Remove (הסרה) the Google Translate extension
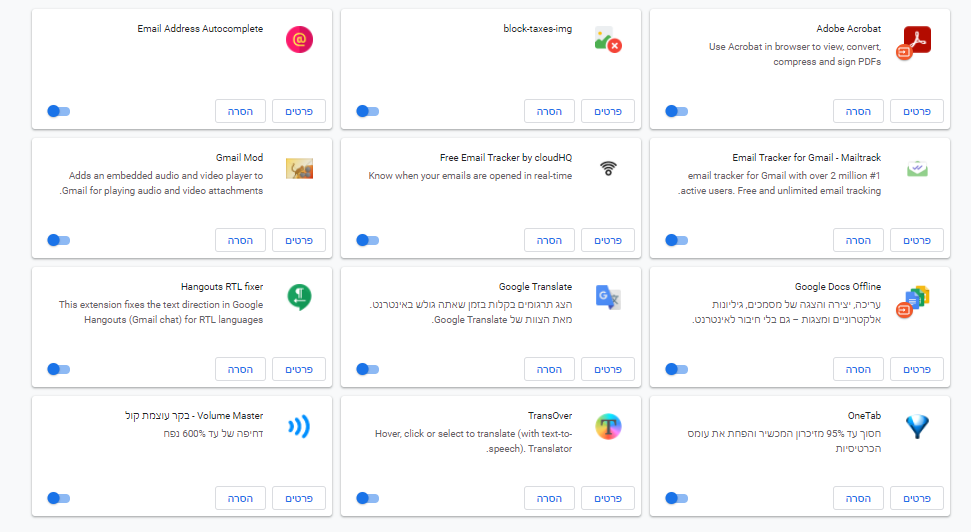The image size is (971, 532). 549,369
